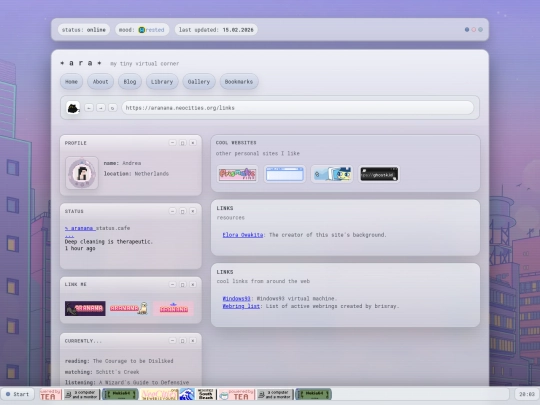This screenshot has width=540, height=405.
Task: Click the status: online pill
Action: (84, 30)
